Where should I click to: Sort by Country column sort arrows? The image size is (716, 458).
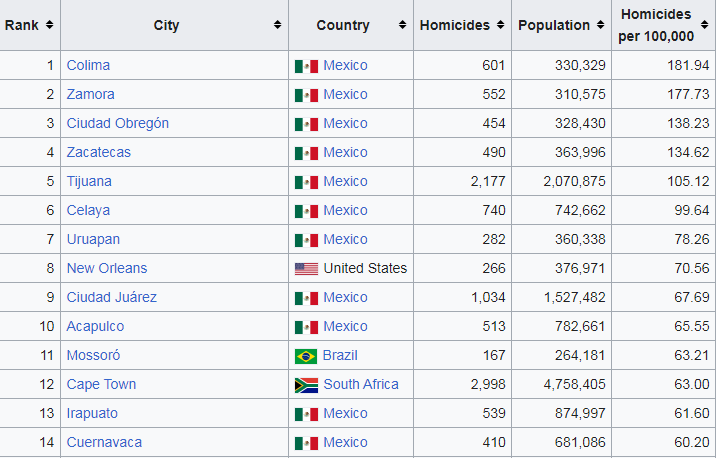[x=402, y=25]
